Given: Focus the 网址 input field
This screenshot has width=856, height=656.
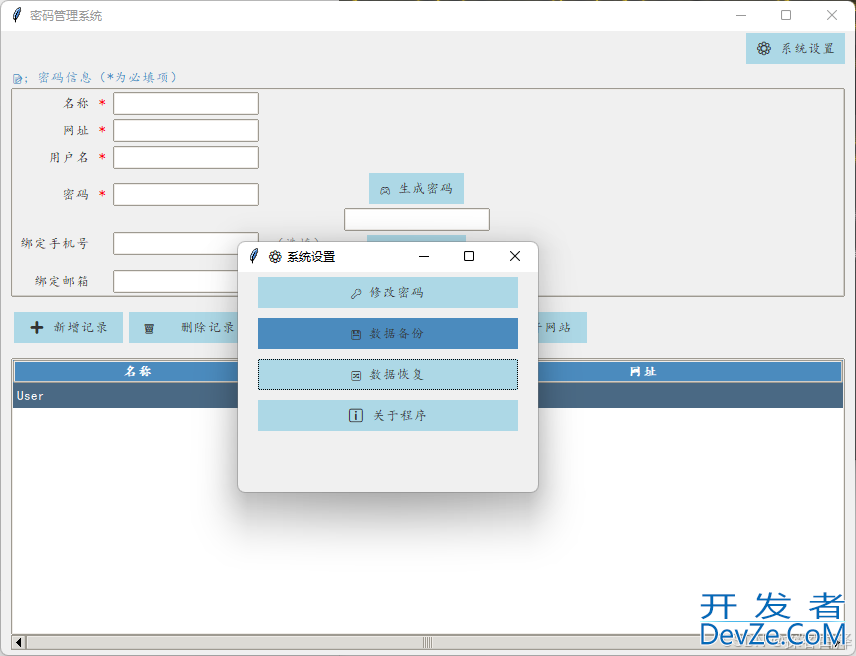Looking at the screenshot, I should tap(186, 130).
